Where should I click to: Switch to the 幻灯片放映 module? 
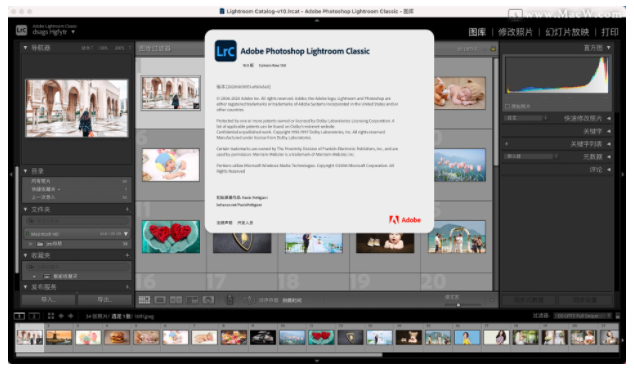567,32
